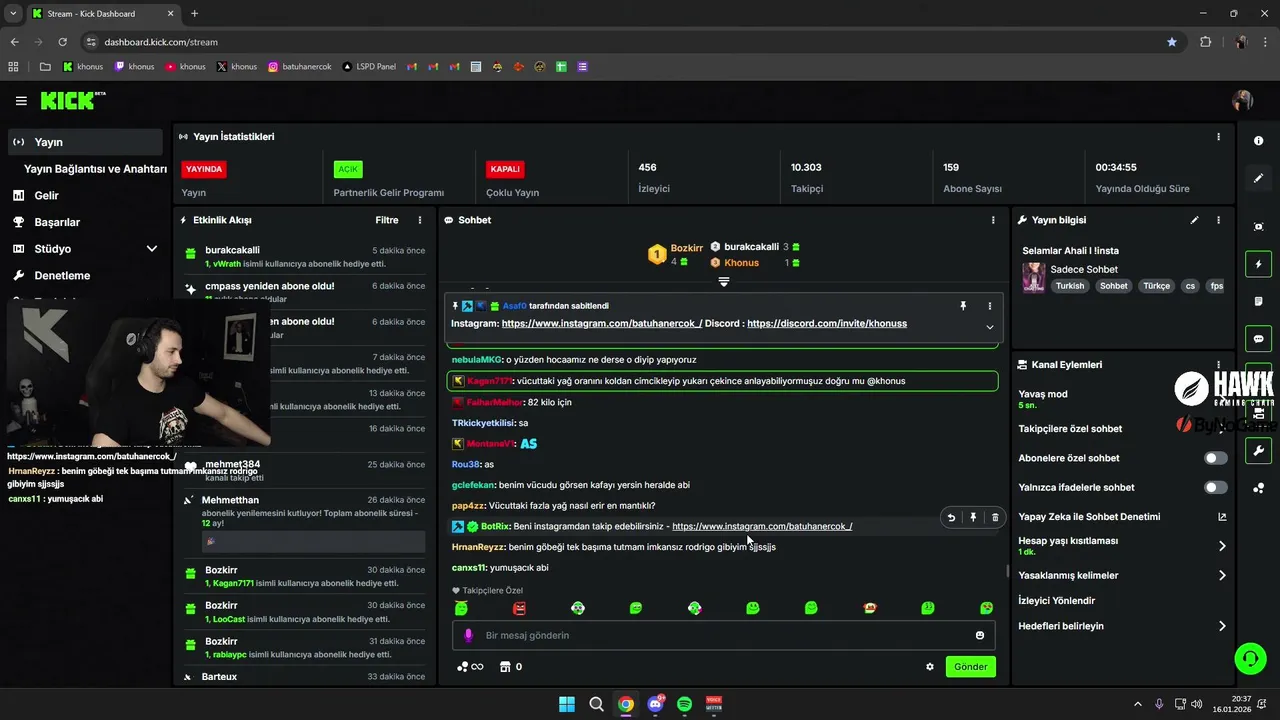
Task: Select Yayın in the sidebar
Action: [85, 142]
